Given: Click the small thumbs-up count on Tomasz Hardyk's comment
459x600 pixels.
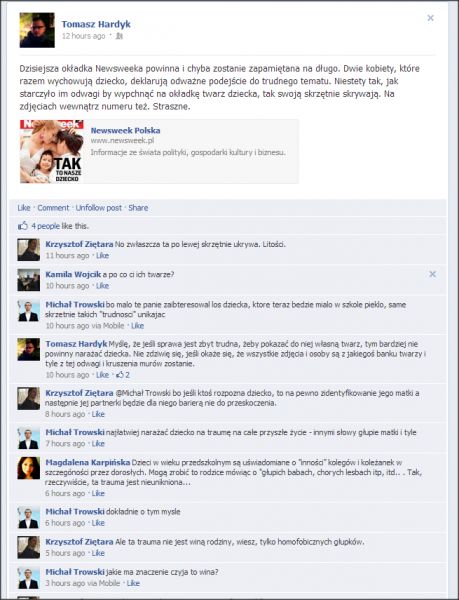Looking at the screenshot, I should pos(123,375).
